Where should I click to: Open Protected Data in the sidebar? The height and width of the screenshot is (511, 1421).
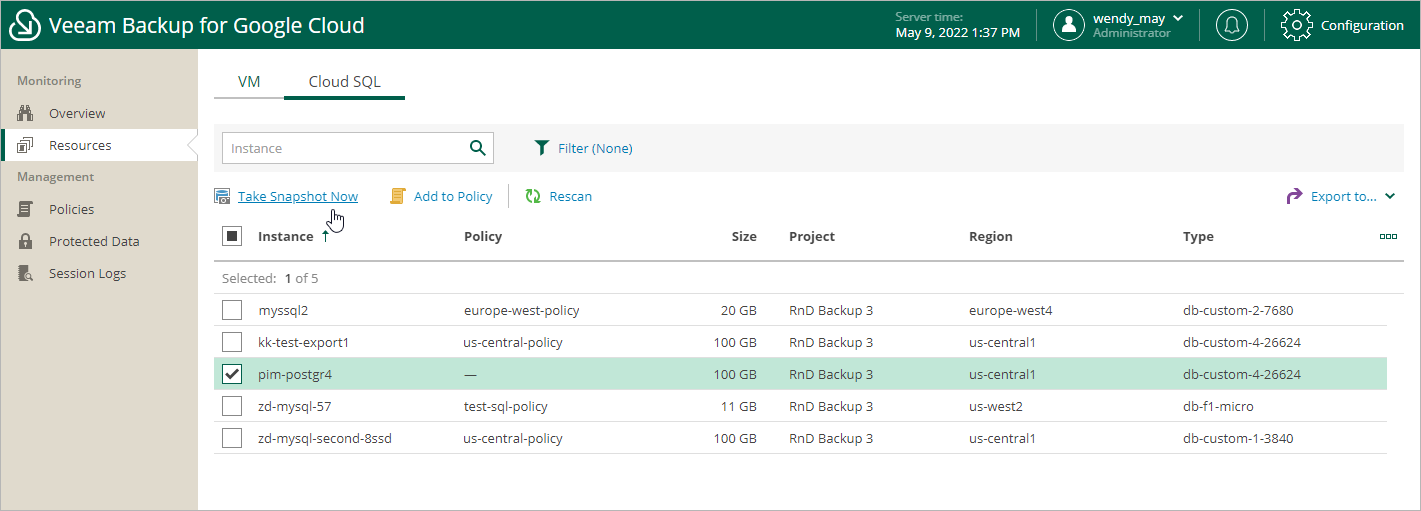coord(94,241)
